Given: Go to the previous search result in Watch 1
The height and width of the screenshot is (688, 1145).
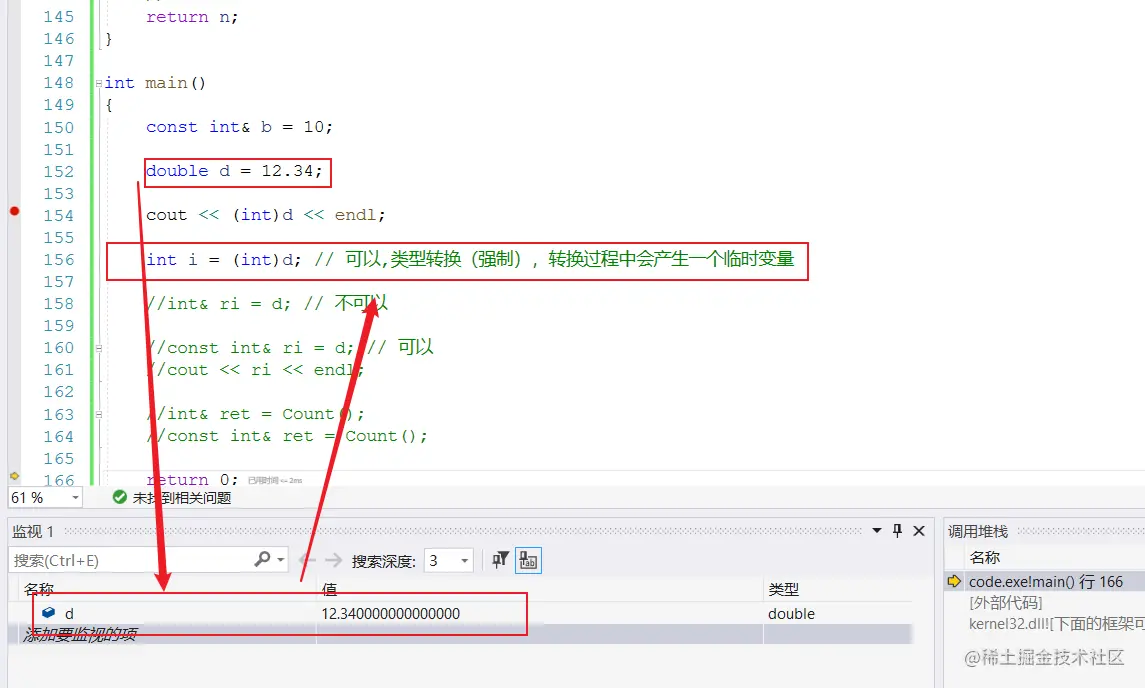Looking at the screenshot, I should [307, 560].
